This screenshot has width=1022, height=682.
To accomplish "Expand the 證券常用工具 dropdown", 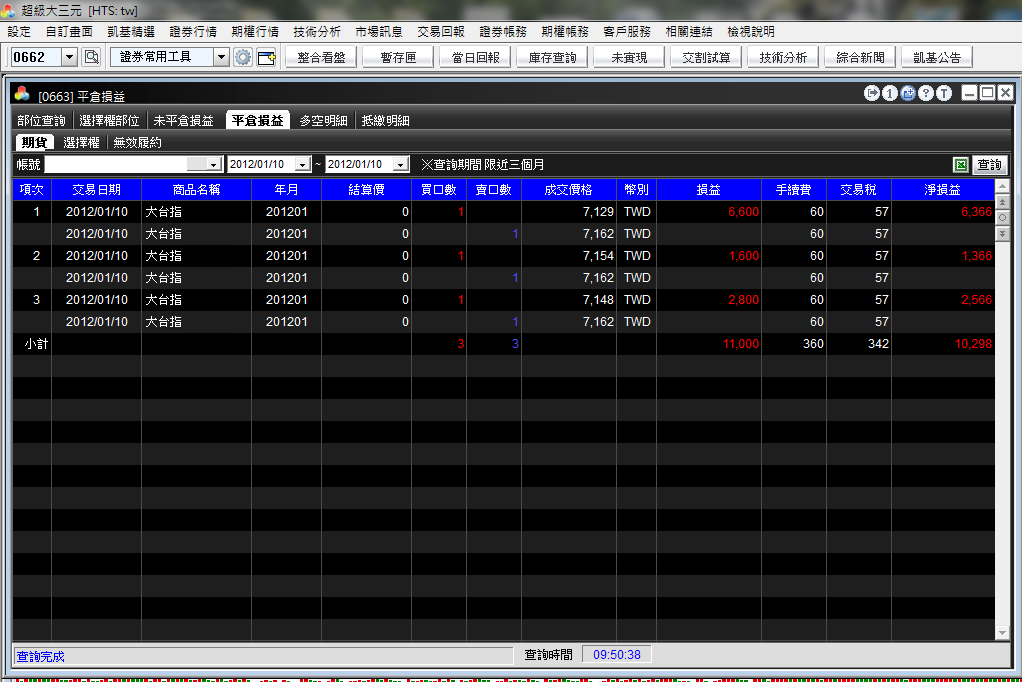I will 222,57.
